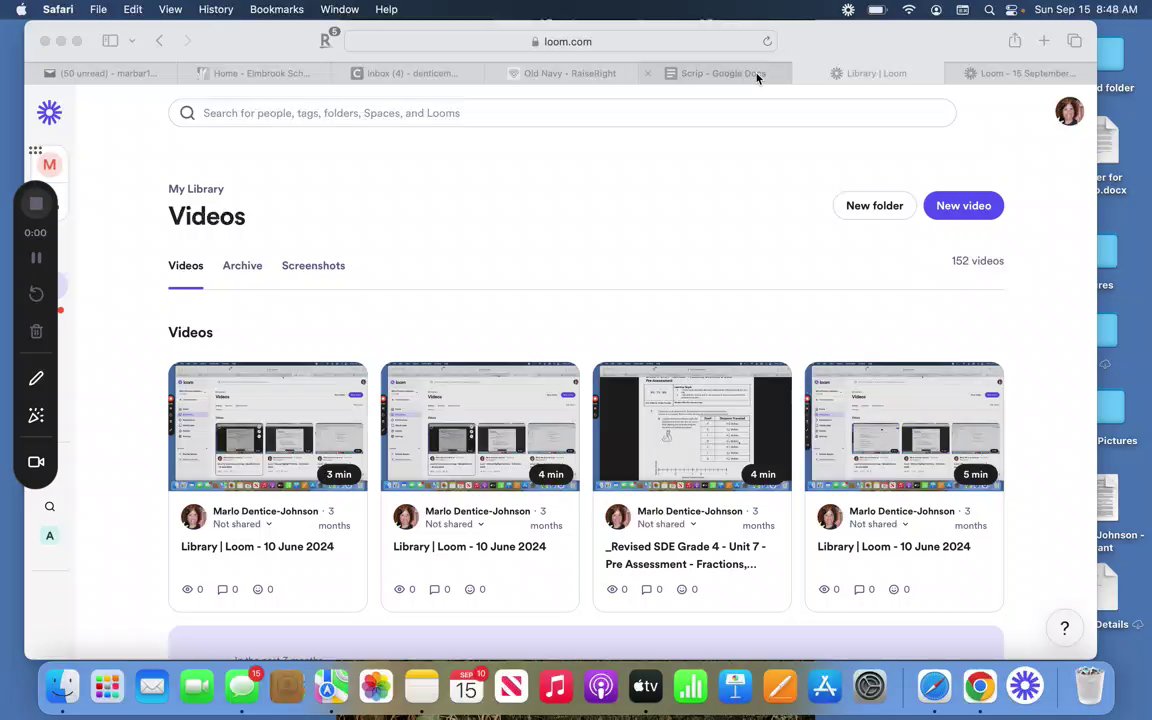Expand Not shared dropdown on 5 min video
The image size is (1152, 720).
(x=879, y=524)
